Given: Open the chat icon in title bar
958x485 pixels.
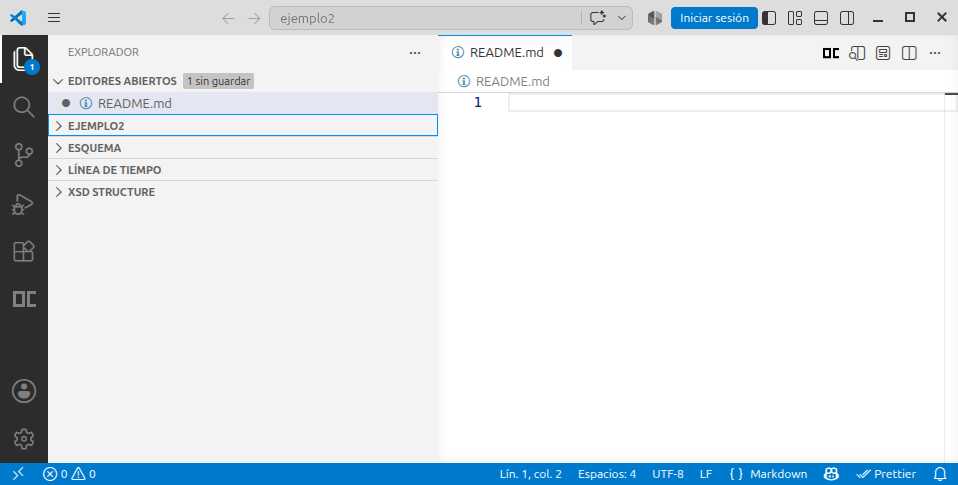Looking at the screenshot, I should (598, 18).
